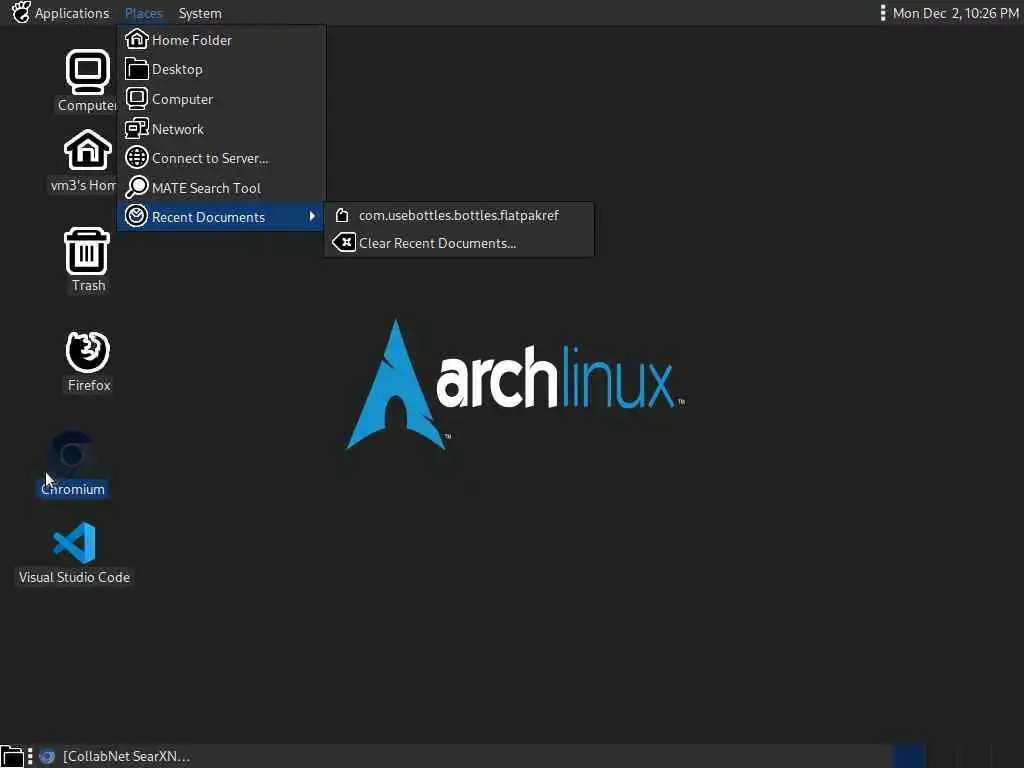Viewport: 1024px width, 768px height.
Task: Click the Network computers icon
Action: (136, 128)
